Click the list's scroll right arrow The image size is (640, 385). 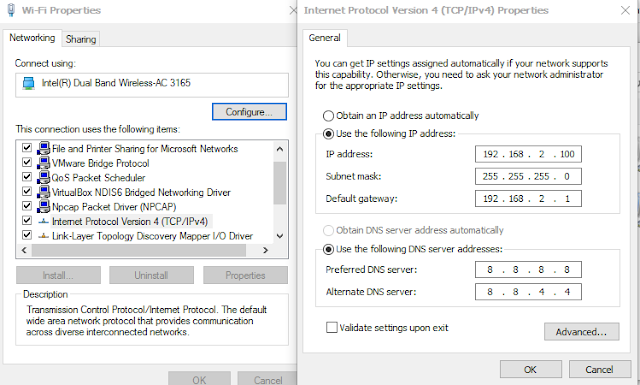265,250
